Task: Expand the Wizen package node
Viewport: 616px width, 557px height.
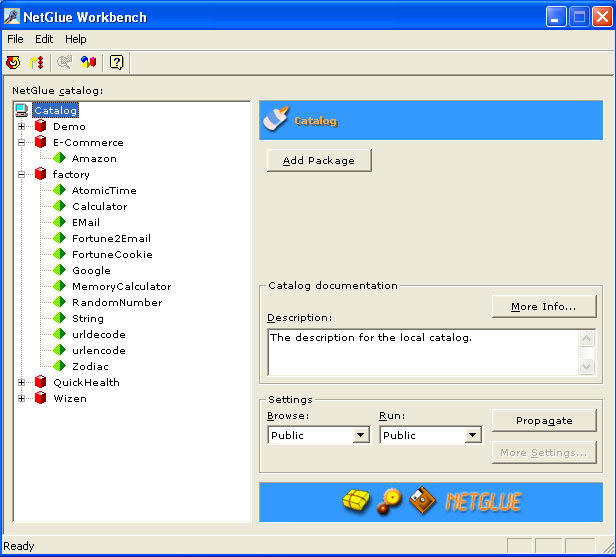Action: coord(22,398)
